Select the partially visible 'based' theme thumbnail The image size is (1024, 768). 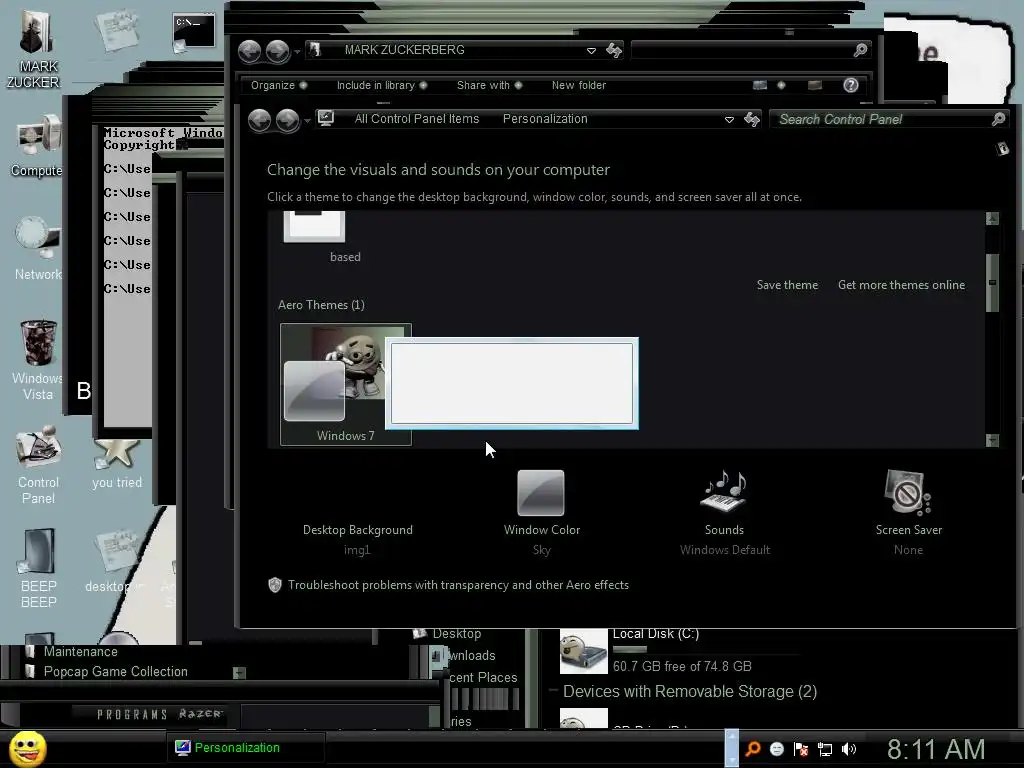314,226
